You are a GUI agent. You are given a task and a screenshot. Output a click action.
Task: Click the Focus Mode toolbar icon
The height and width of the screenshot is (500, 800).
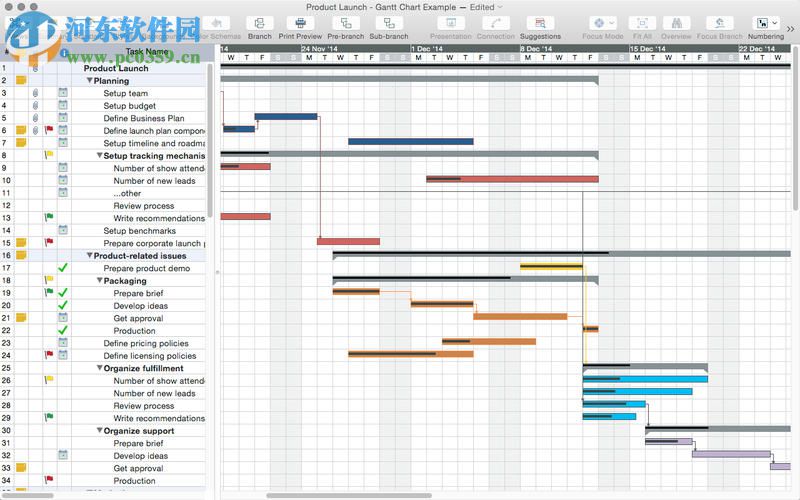[x=598, y=23]
